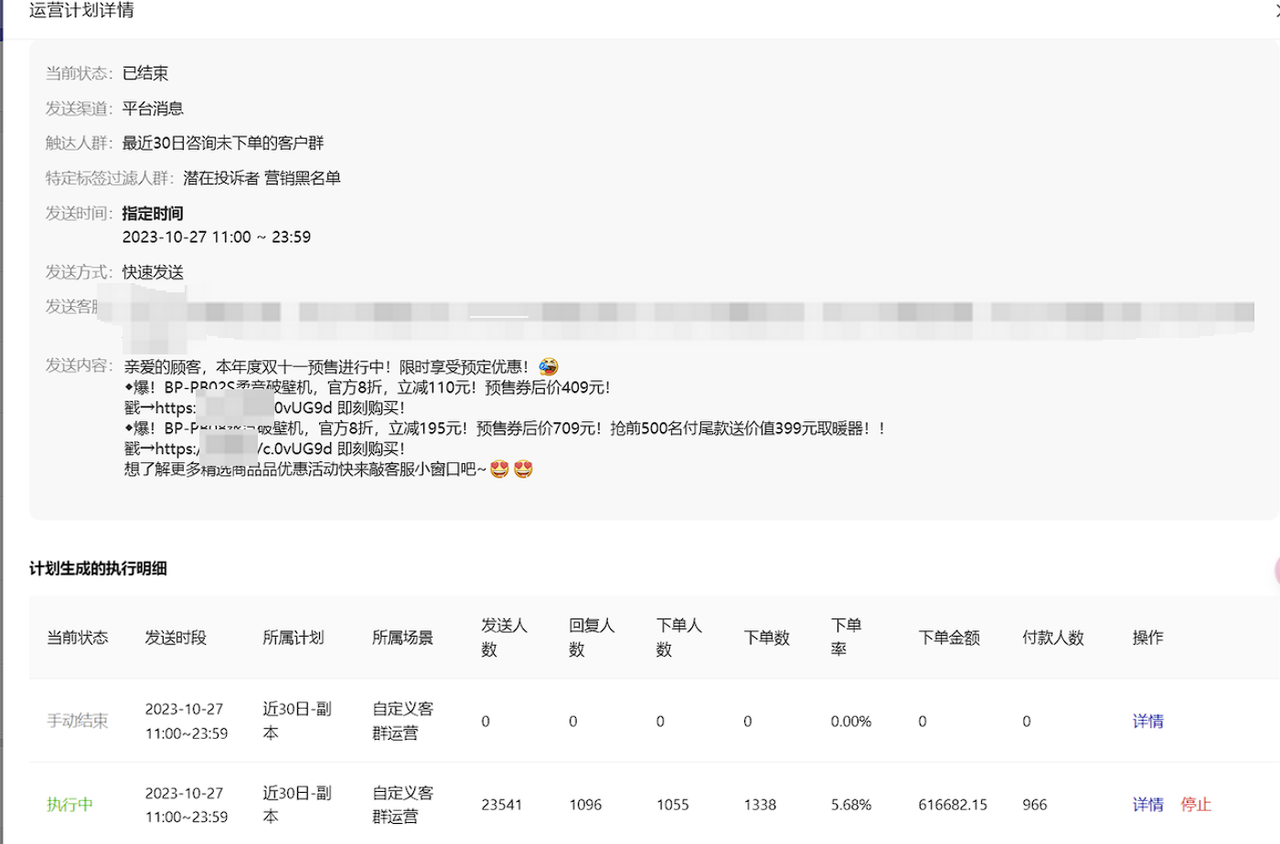Click the 发送方式 field label
1280x844 pixels.
[80, 272]
